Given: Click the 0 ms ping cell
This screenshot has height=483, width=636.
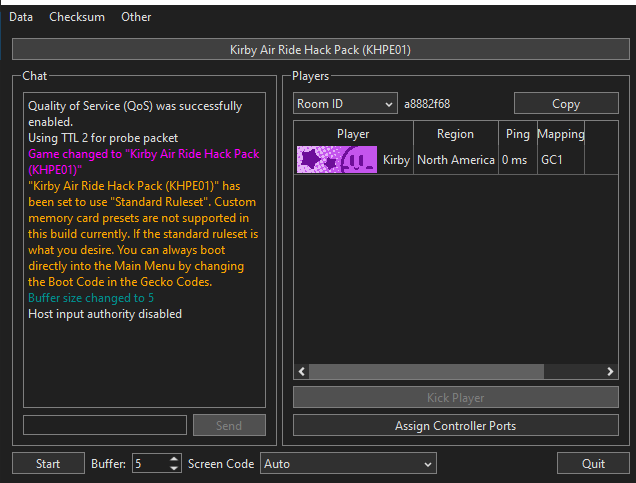Looking at the screenshot, I should (x=518, y=160).
